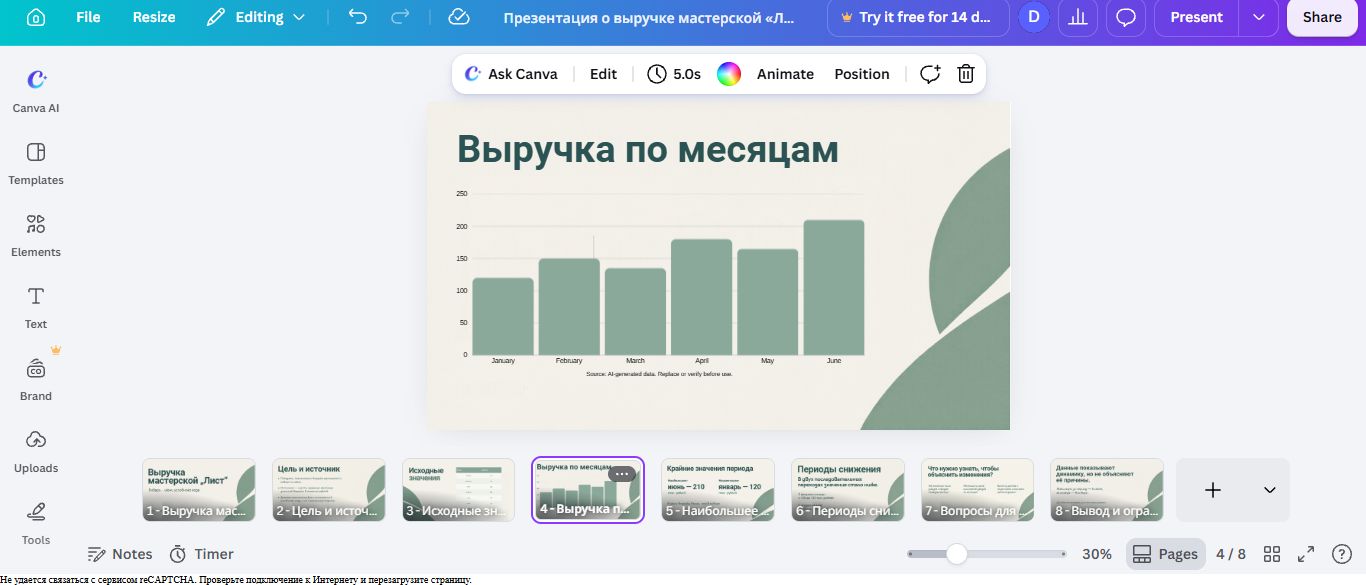Screen dimensions: 1366x585
Task: Check cloud save status icon
Action: [x=459, y=17]
